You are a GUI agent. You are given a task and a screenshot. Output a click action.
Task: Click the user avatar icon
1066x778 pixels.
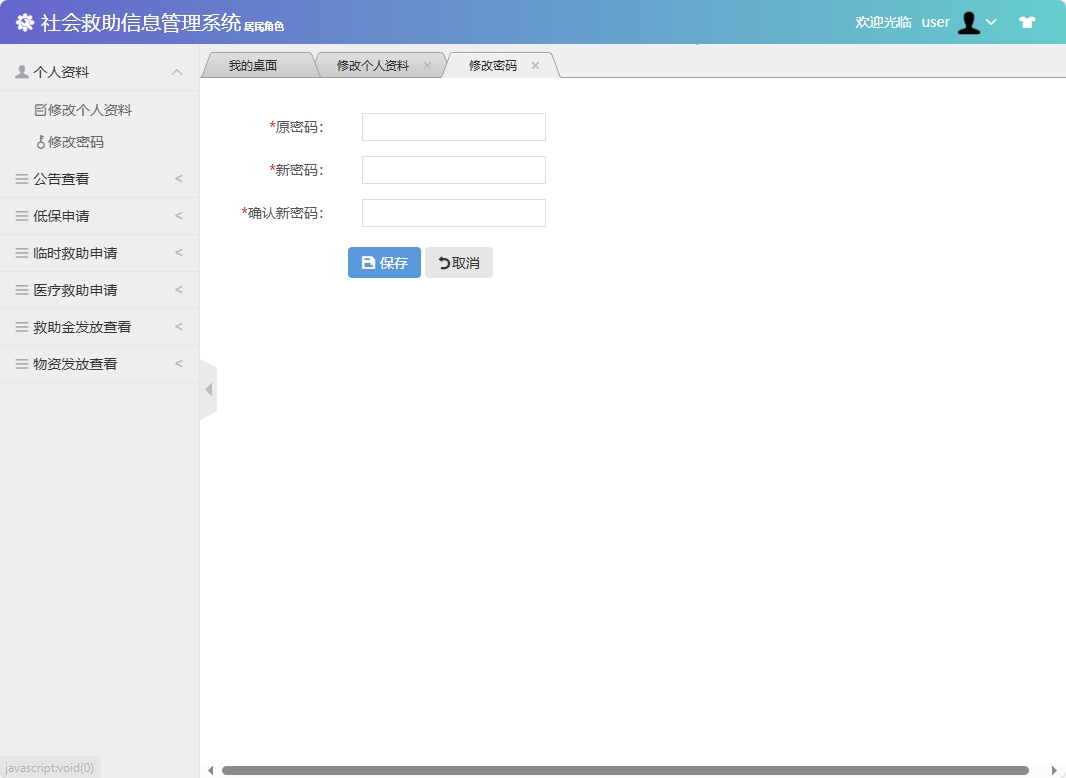click(968, 21)
